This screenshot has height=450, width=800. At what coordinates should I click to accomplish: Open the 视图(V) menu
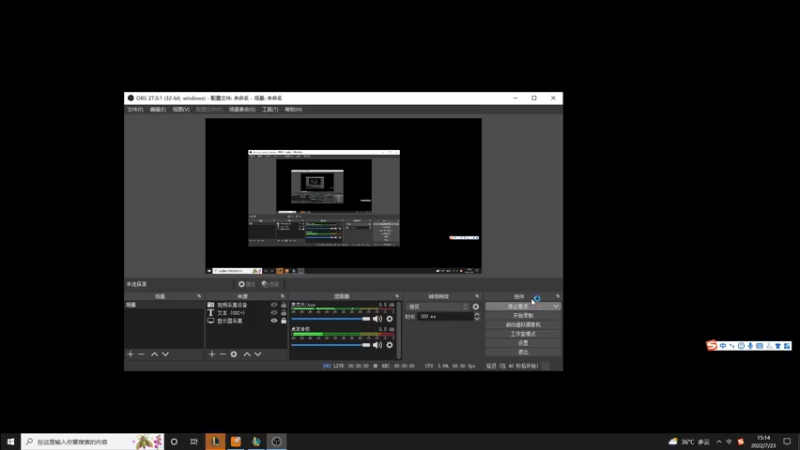point(181,110)
